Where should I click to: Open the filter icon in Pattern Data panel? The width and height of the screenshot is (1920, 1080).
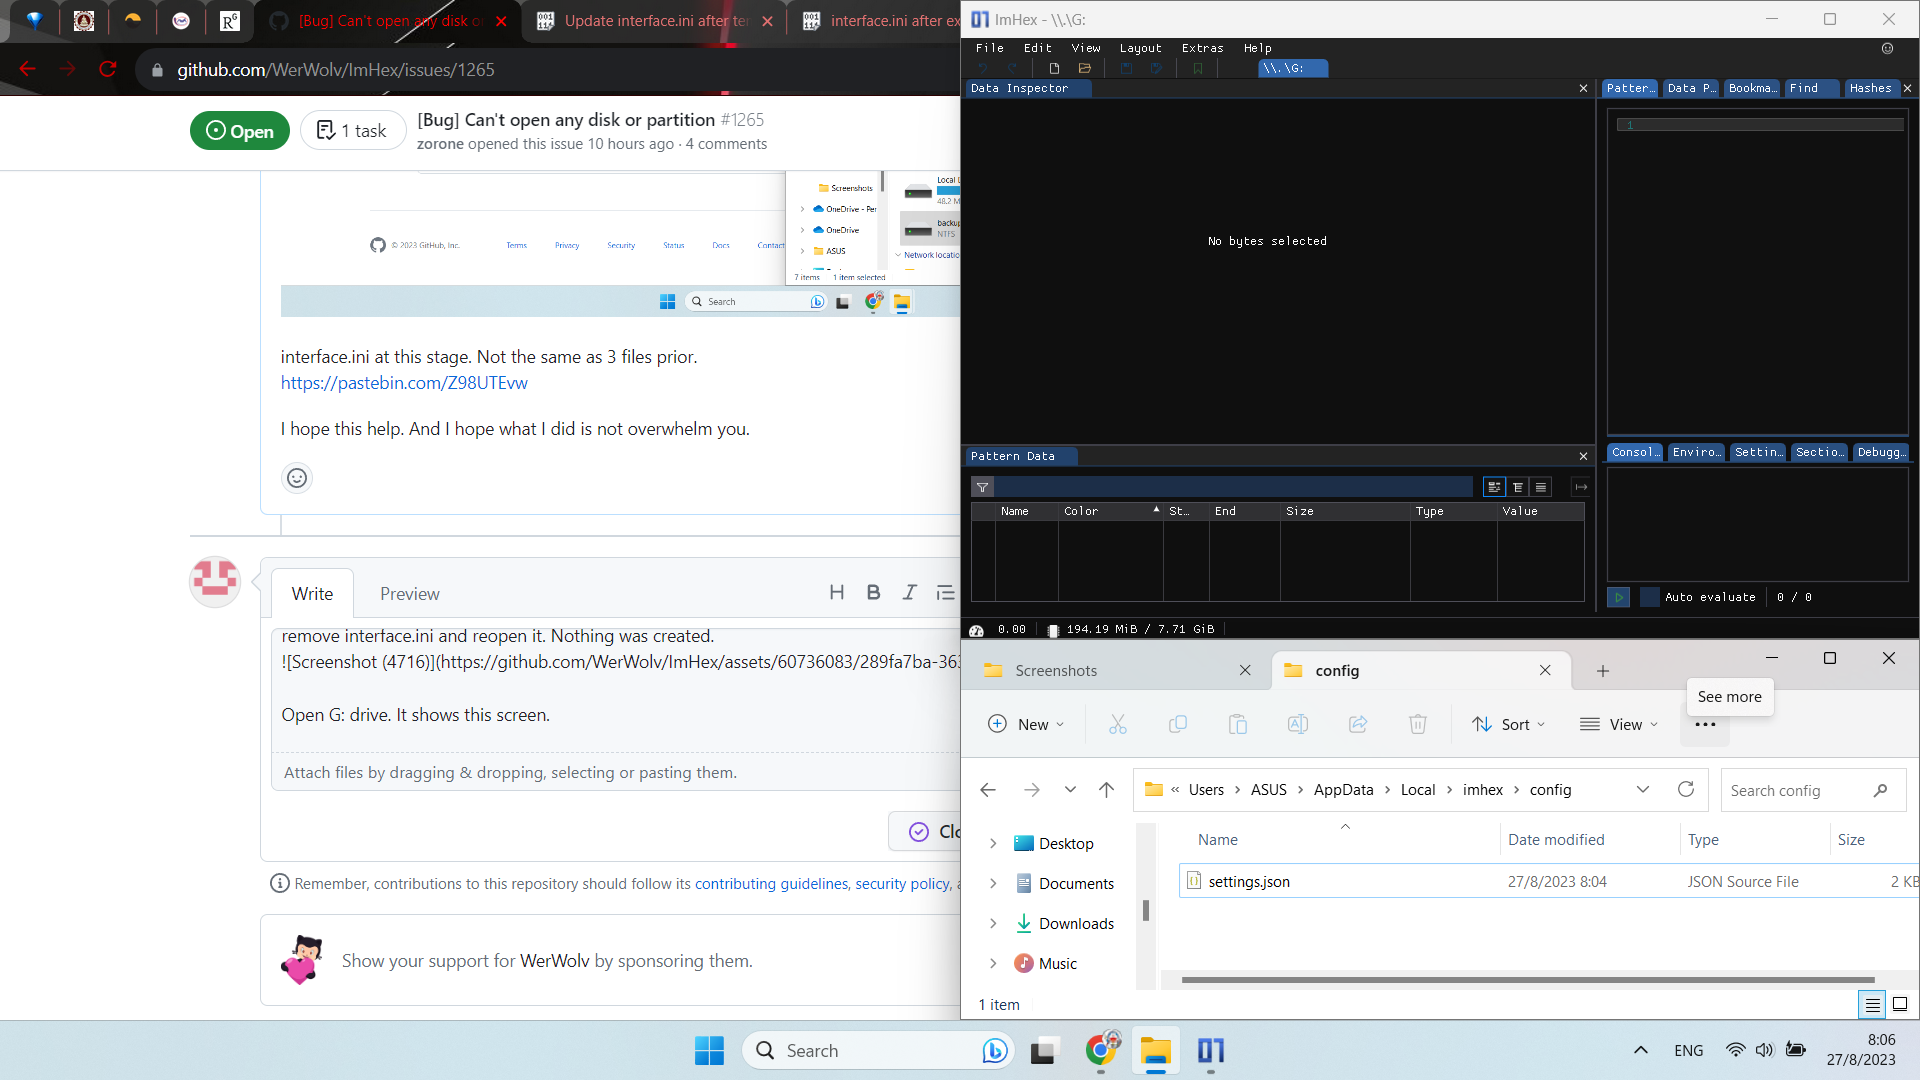click(984, 487)
